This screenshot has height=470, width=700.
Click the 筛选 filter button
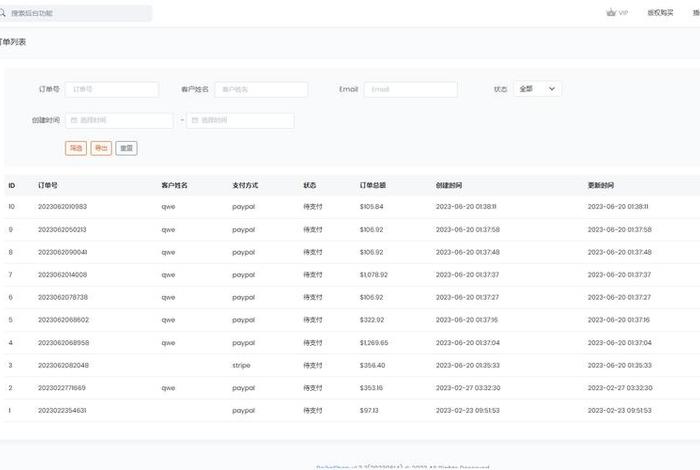coord(76,148)
